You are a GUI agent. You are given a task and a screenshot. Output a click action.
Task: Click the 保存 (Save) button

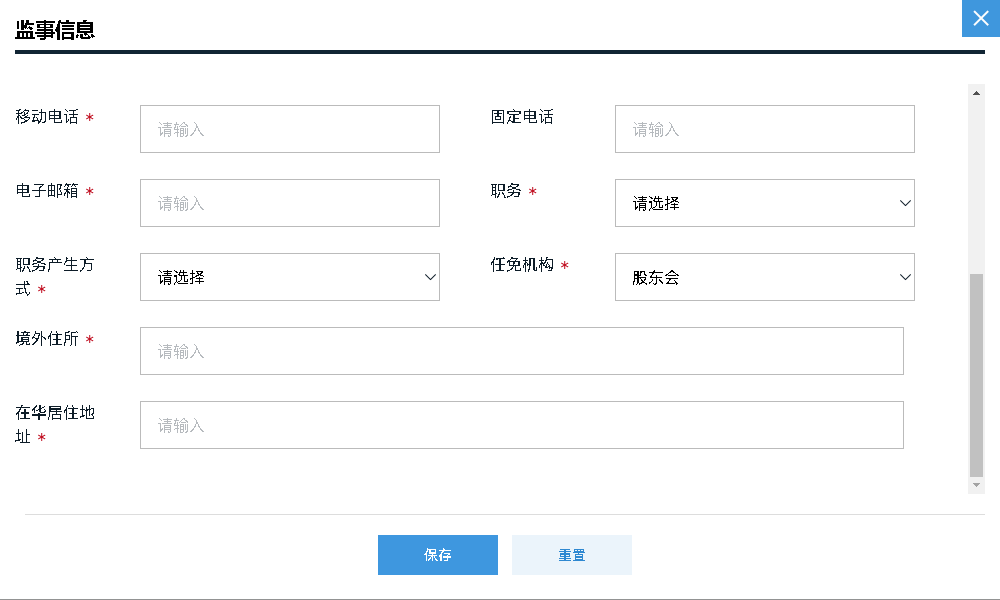tap(437, 555)
